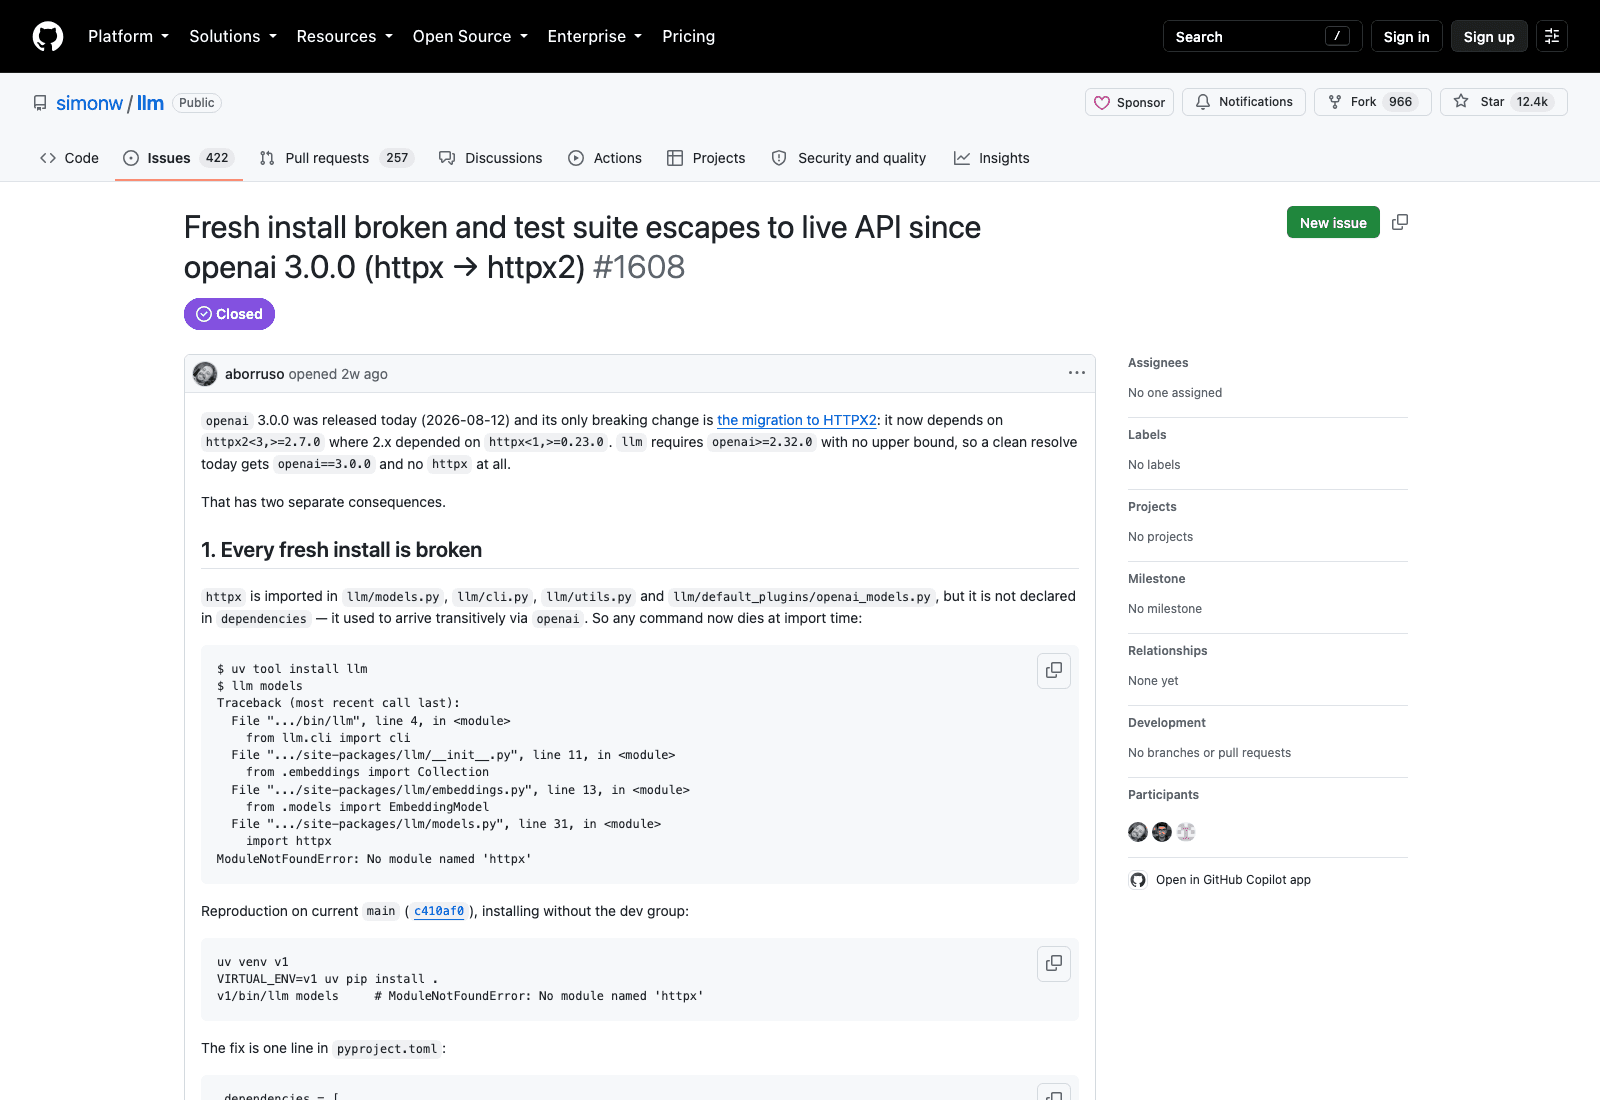Click the fork count 966

click(x=1400, y=102)
